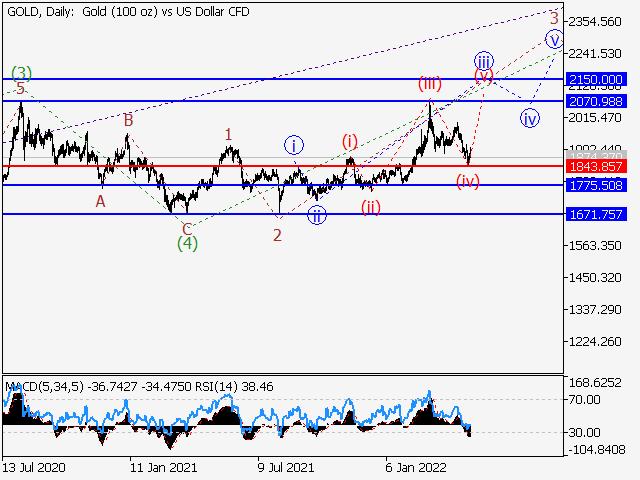
Task: Select the green (3) wave label
Action: pos(21,73)
